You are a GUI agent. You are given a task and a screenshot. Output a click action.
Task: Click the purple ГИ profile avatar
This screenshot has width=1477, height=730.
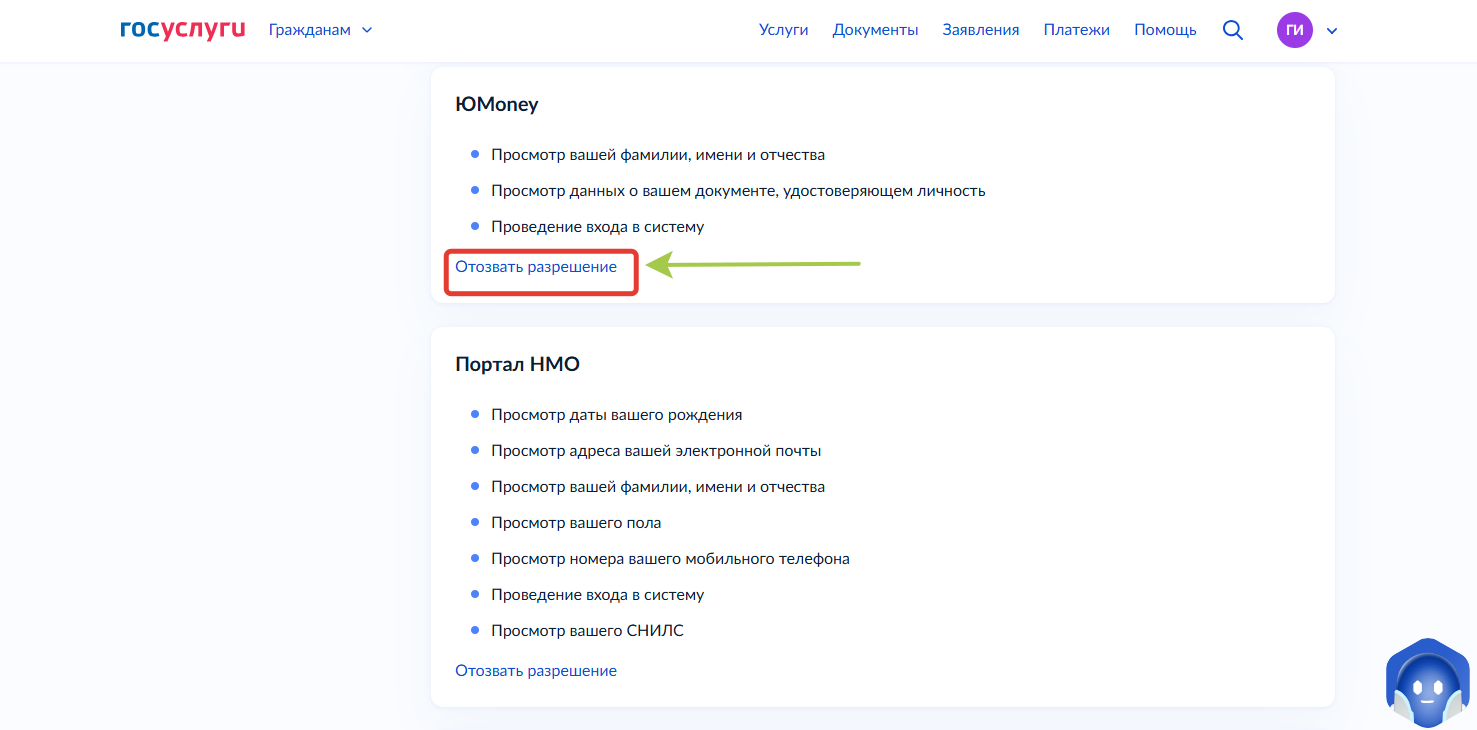1294,30
